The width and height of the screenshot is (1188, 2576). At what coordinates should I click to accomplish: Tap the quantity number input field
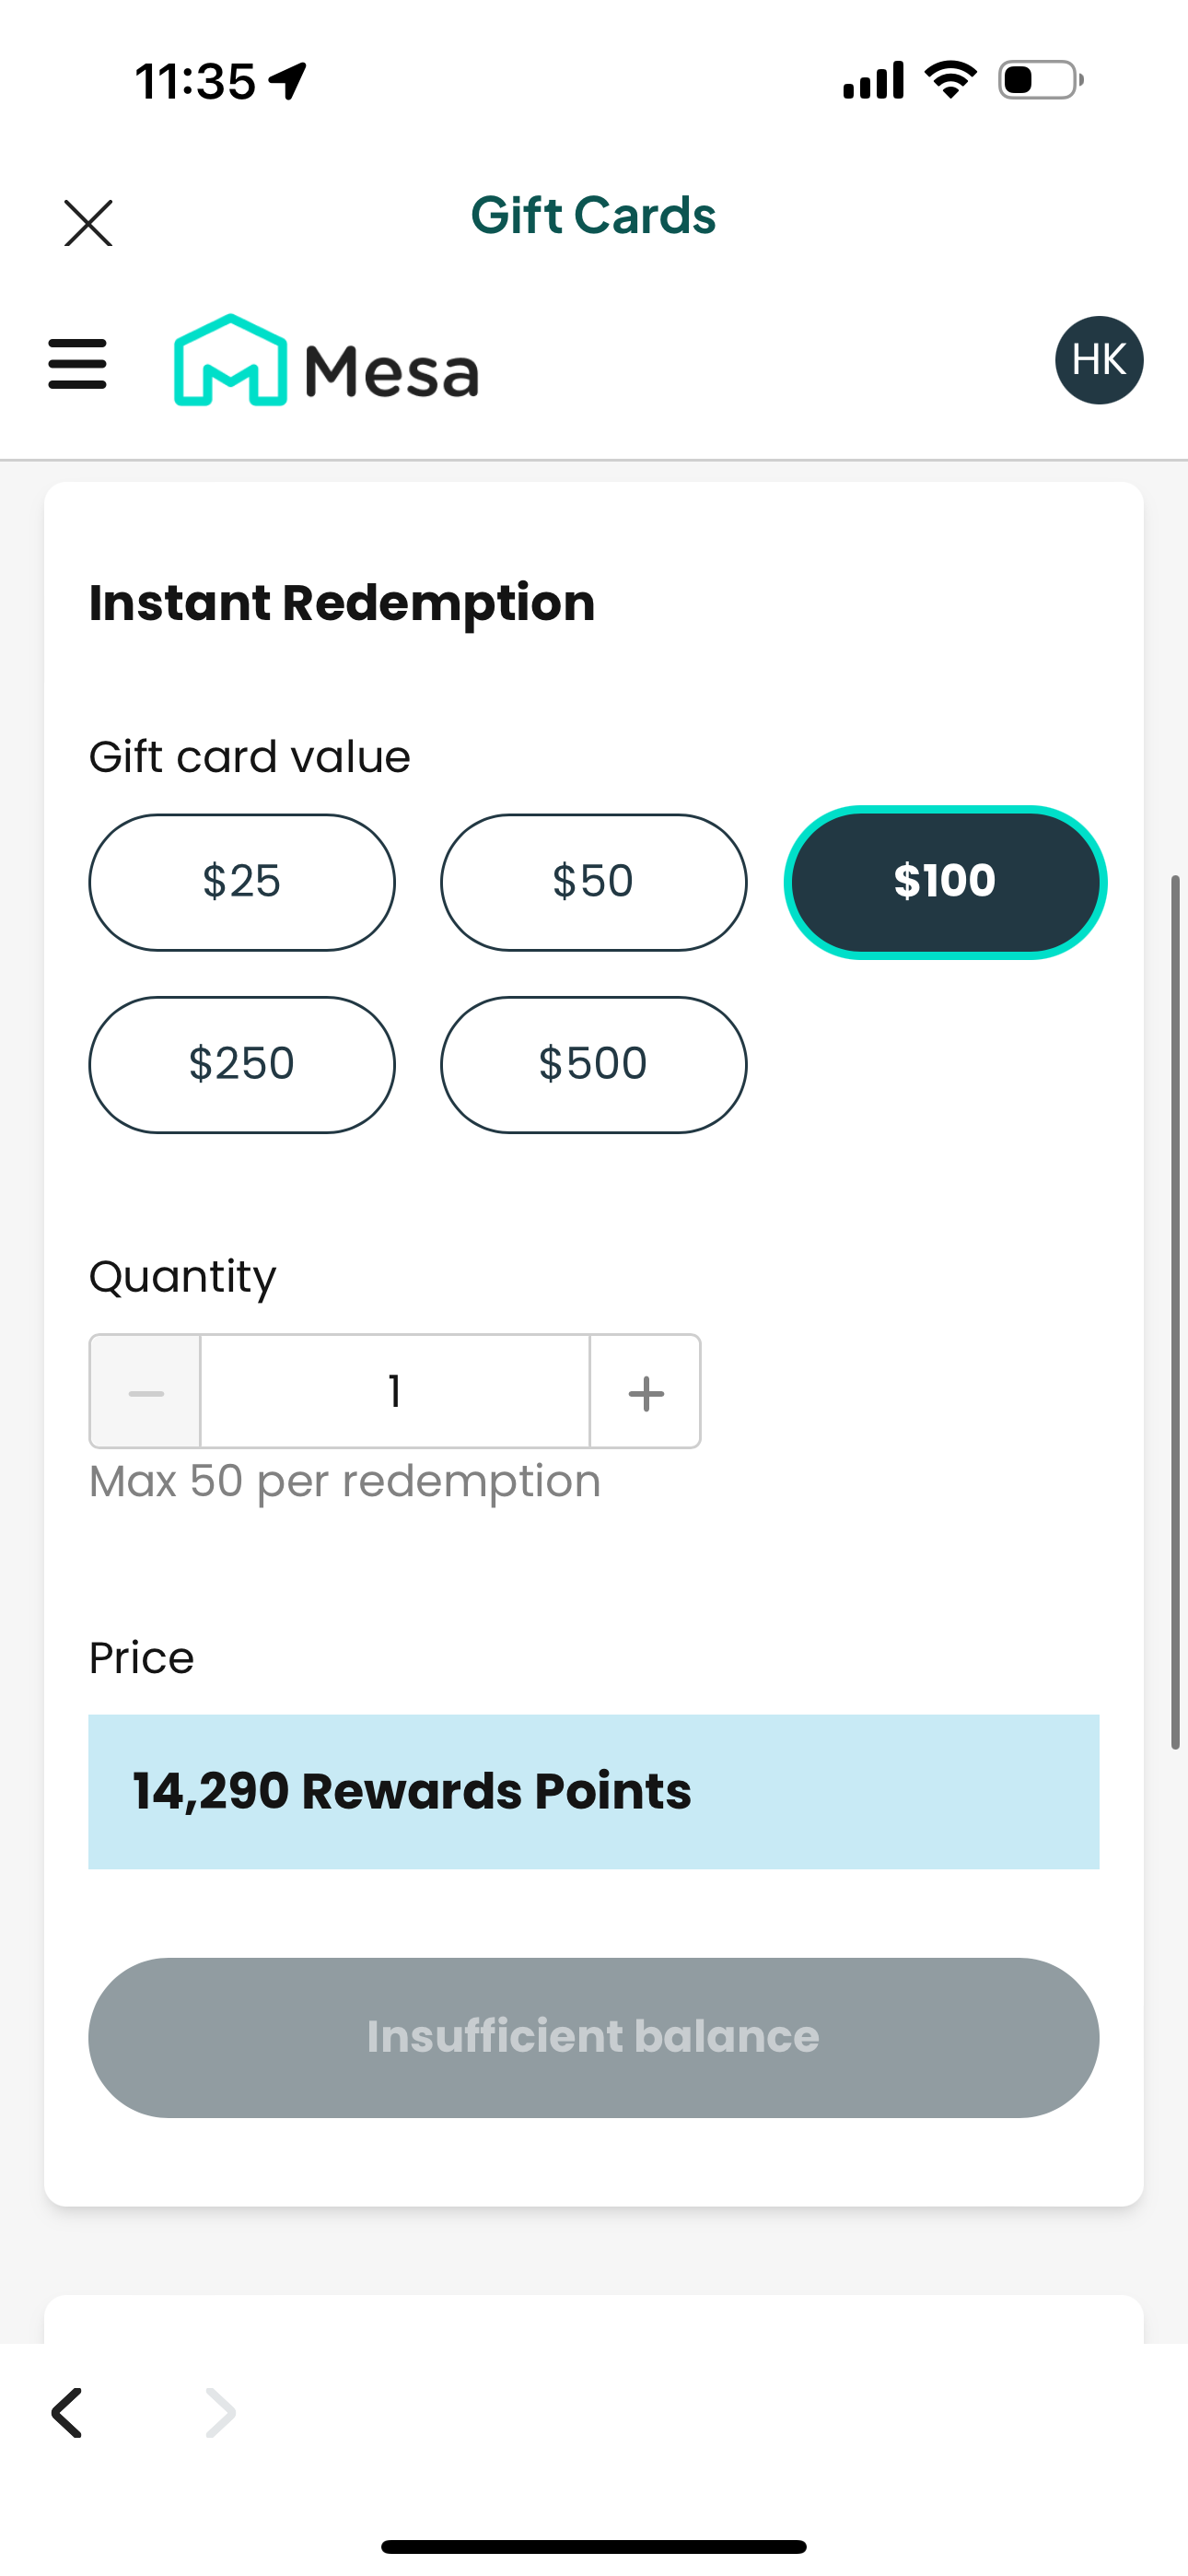pos(395,1392)
